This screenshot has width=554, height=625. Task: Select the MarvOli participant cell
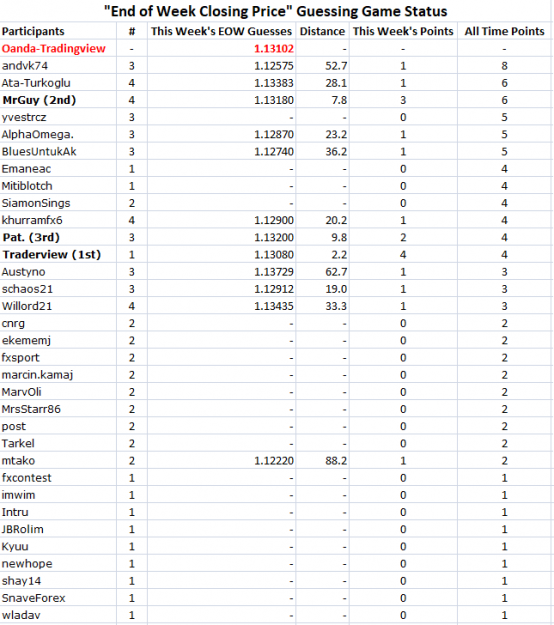tap(22, 392)
